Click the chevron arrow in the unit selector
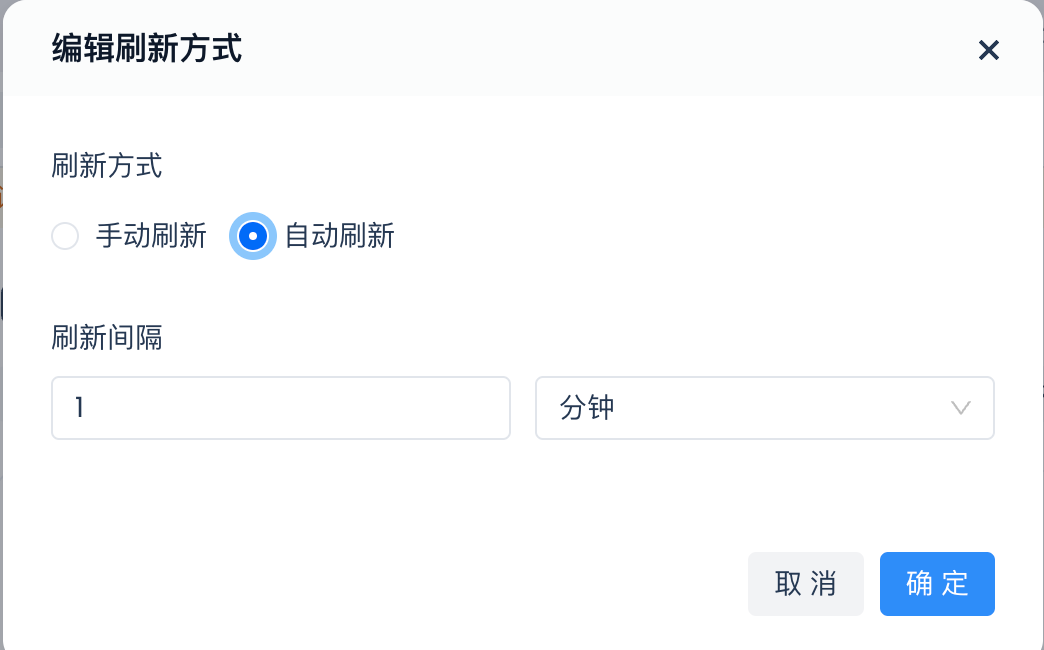Screen dimensions: 1044x650 [x=961, y=408]
